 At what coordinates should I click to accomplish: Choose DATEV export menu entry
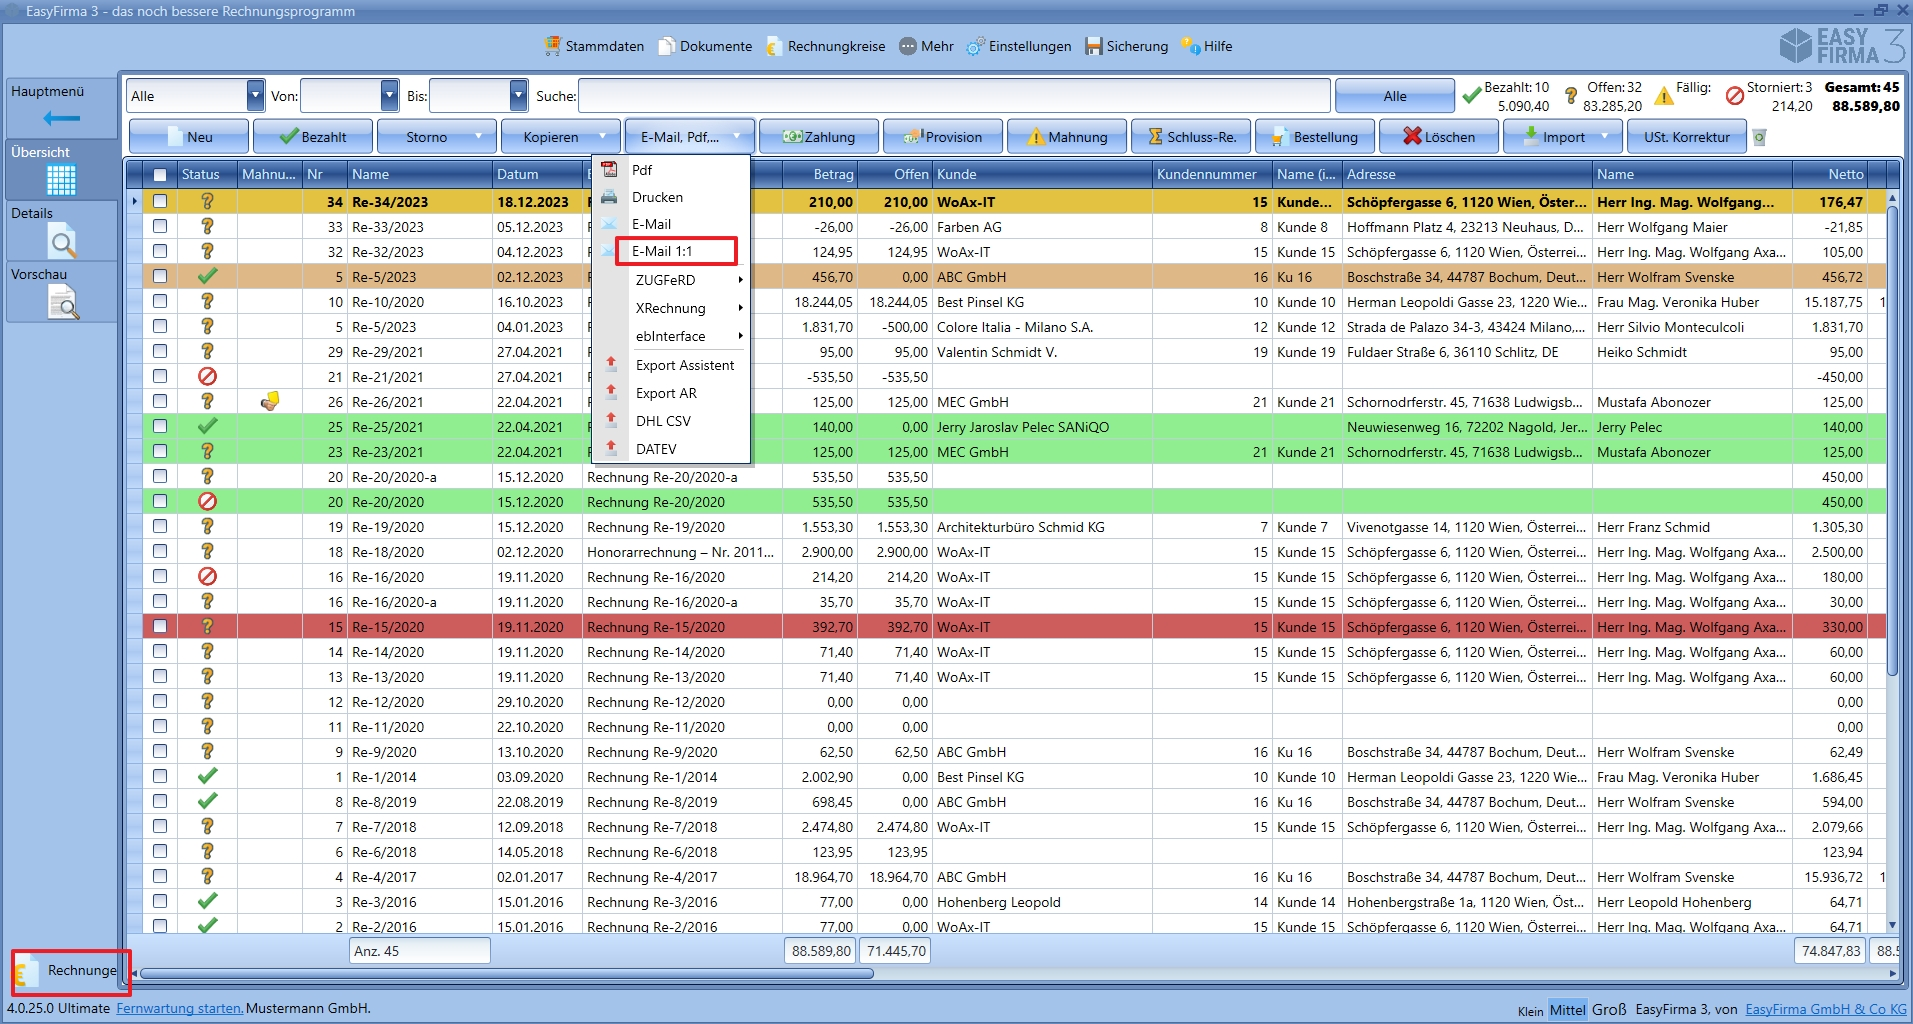pos(671,449)
